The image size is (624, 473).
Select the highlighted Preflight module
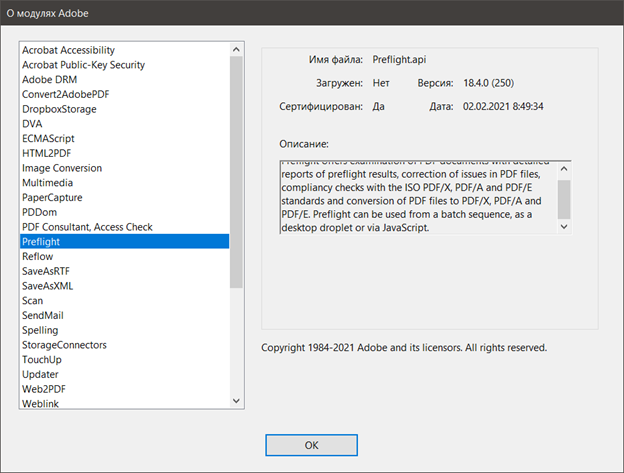pyautogui.click(x=125, y=241)
